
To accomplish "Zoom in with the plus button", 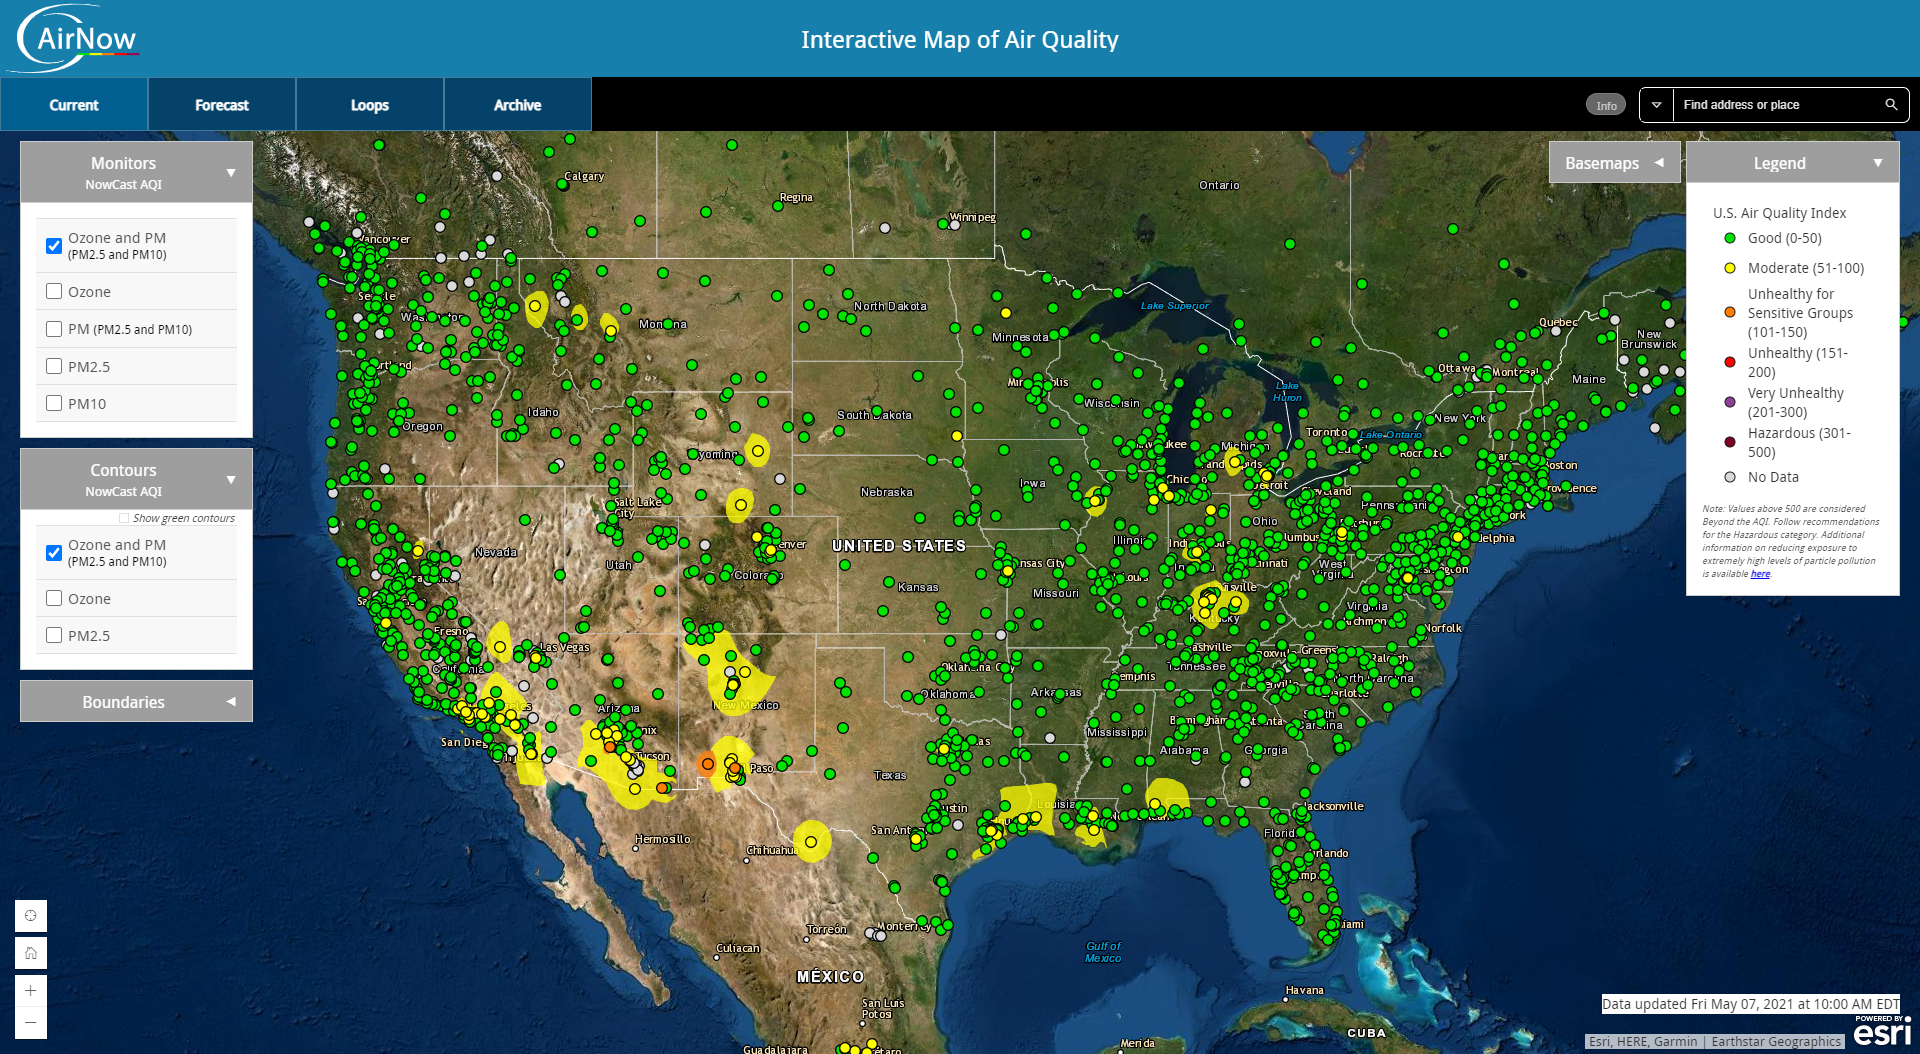I will (31, 990).
